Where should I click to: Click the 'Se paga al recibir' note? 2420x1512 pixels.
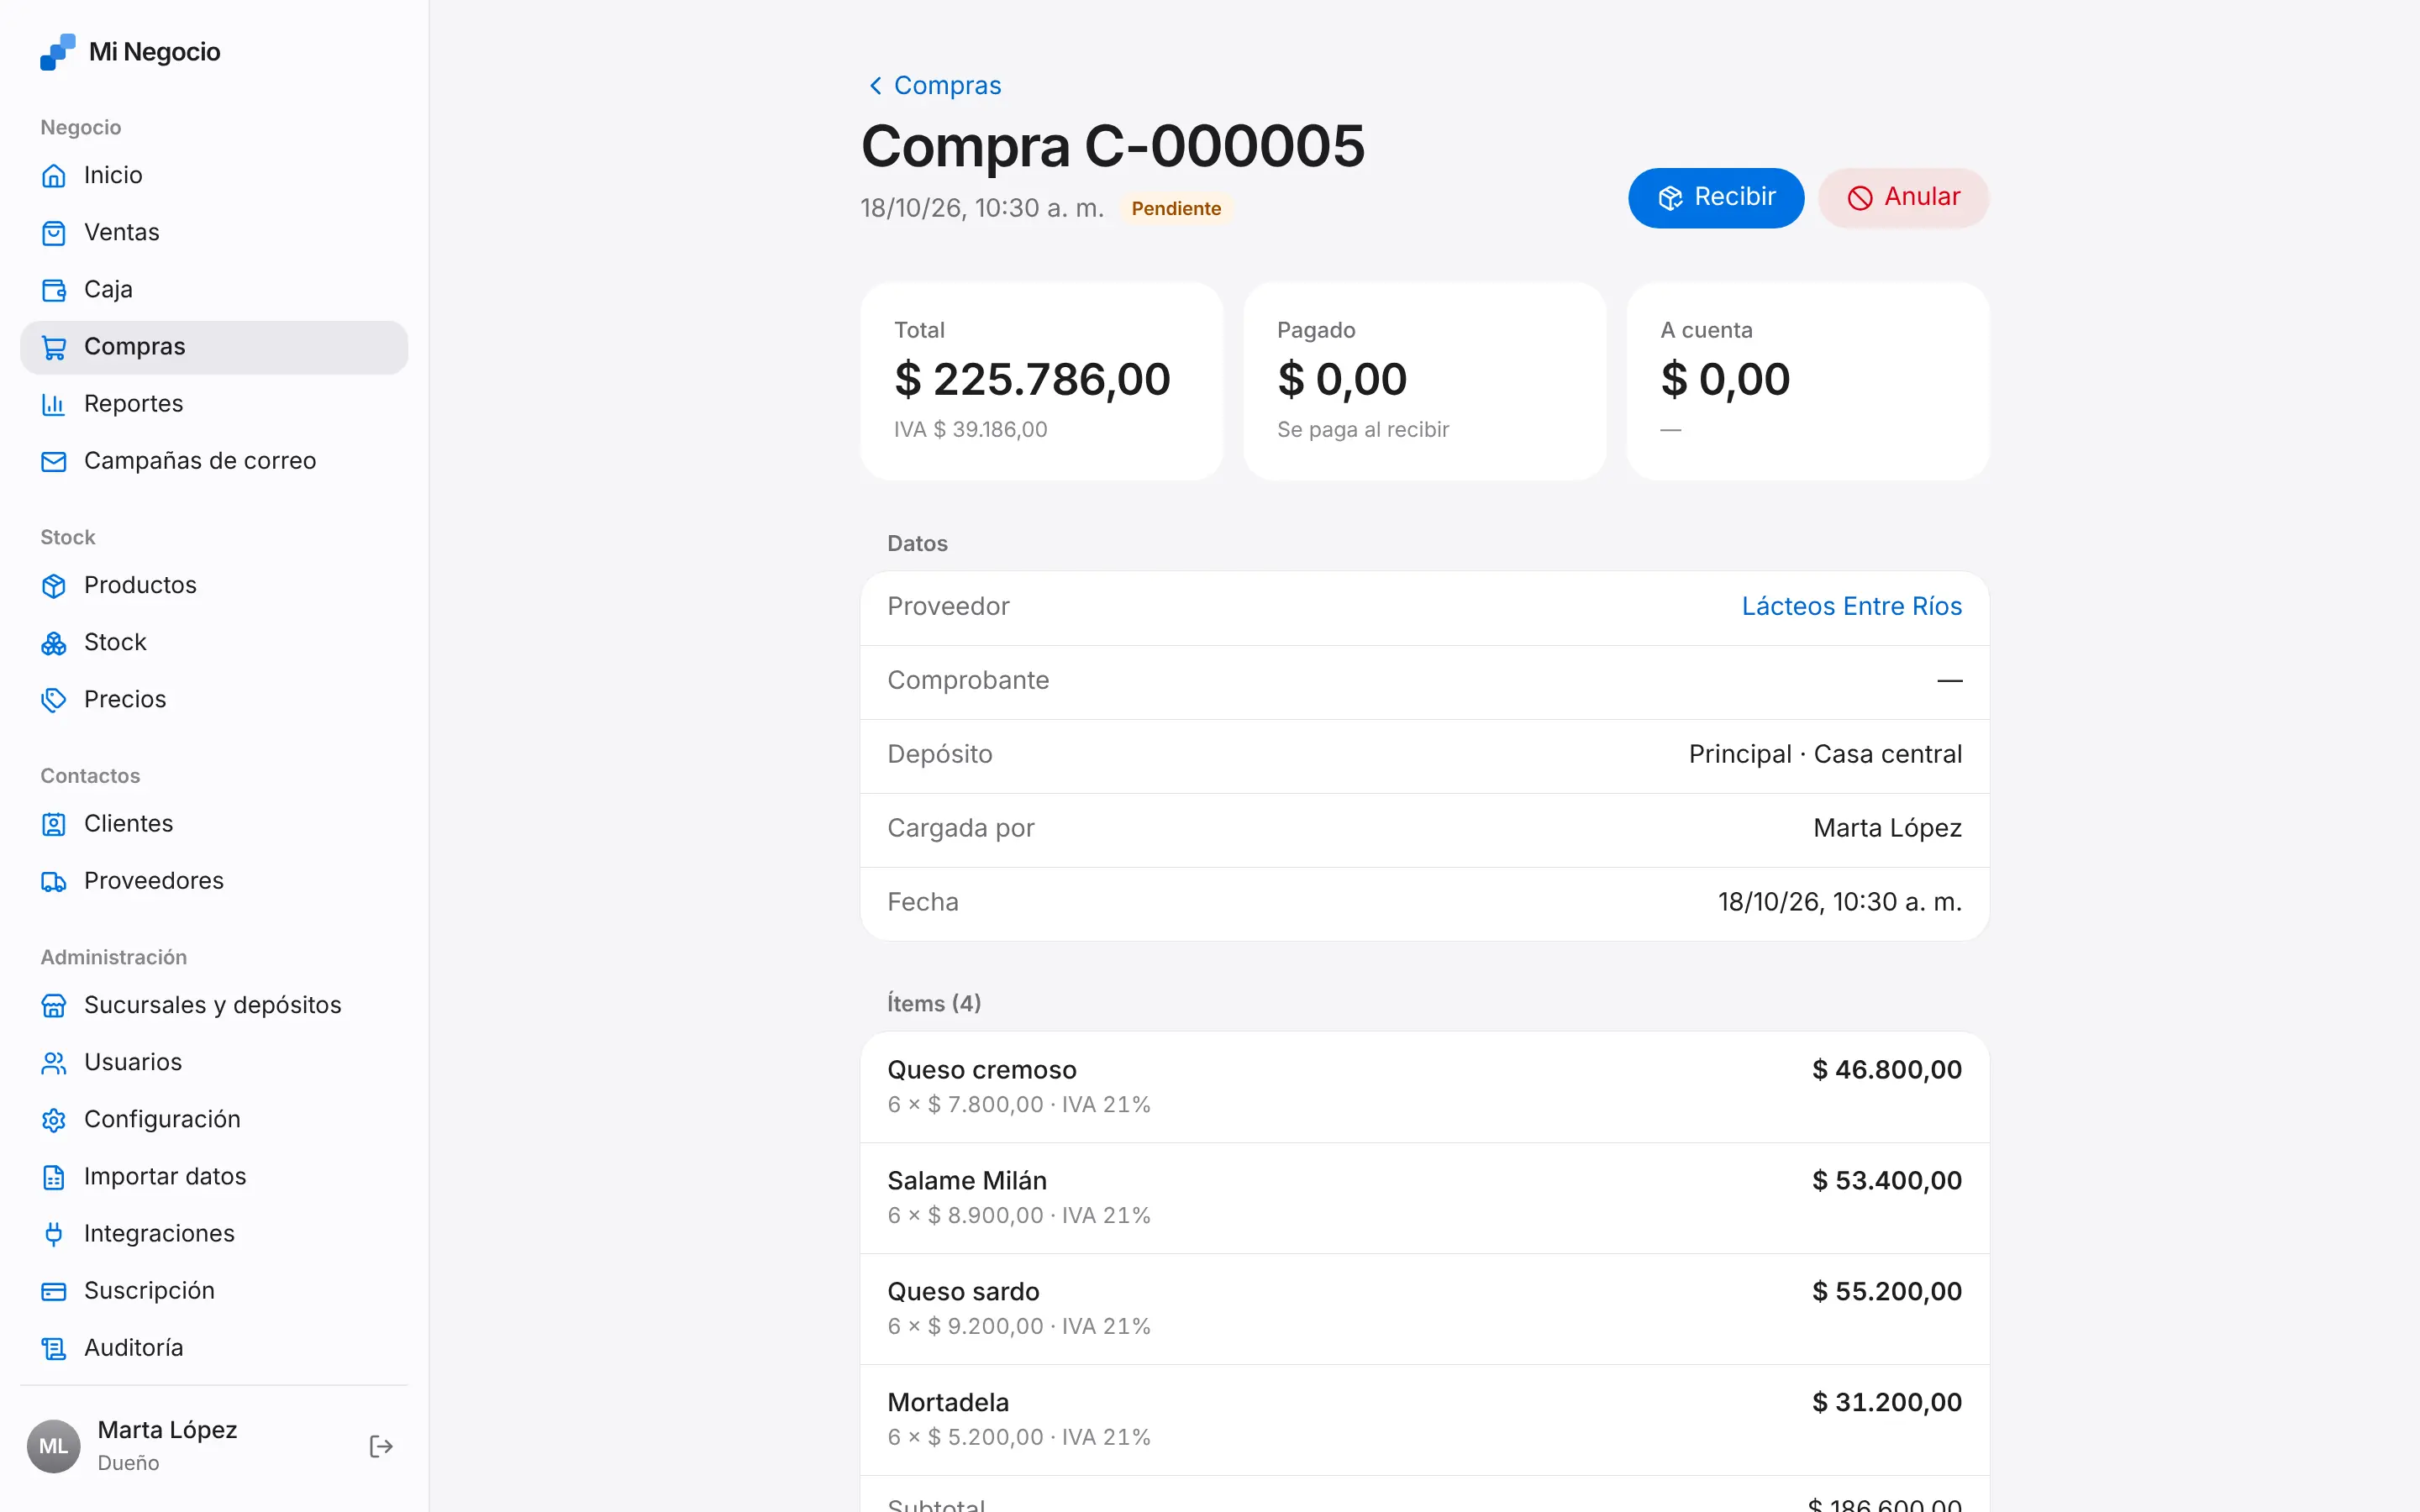(x=1362, y=429)
